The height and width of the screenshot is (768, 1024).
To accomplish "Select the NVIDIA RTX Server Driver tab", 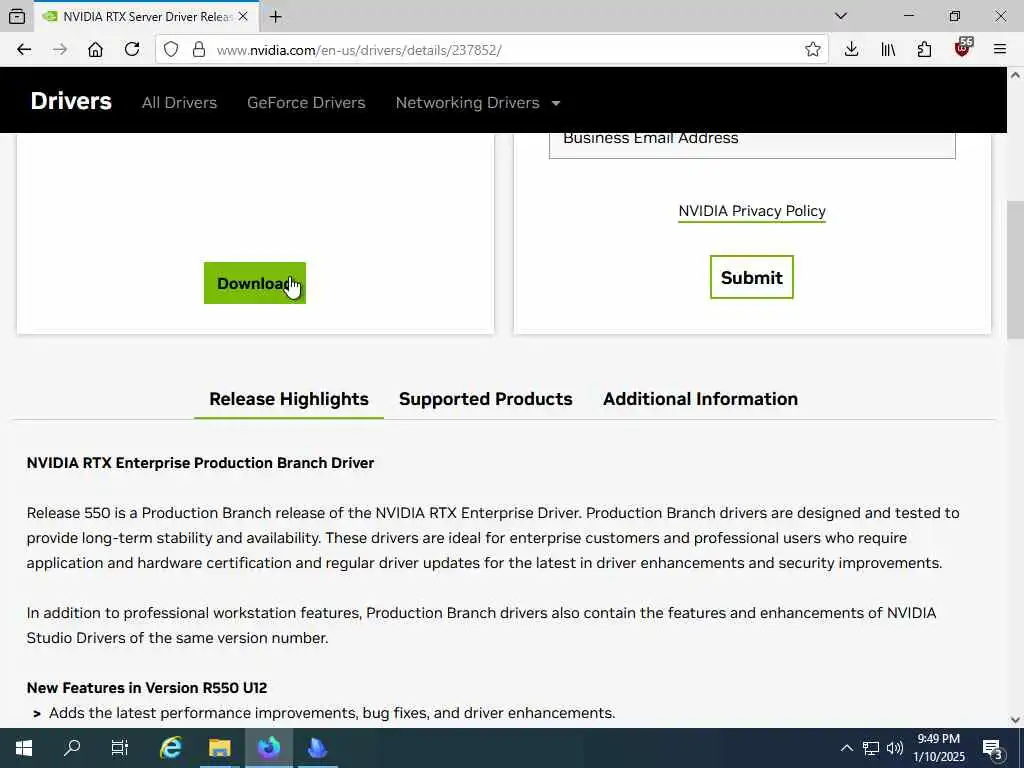I will pos(146,17).
